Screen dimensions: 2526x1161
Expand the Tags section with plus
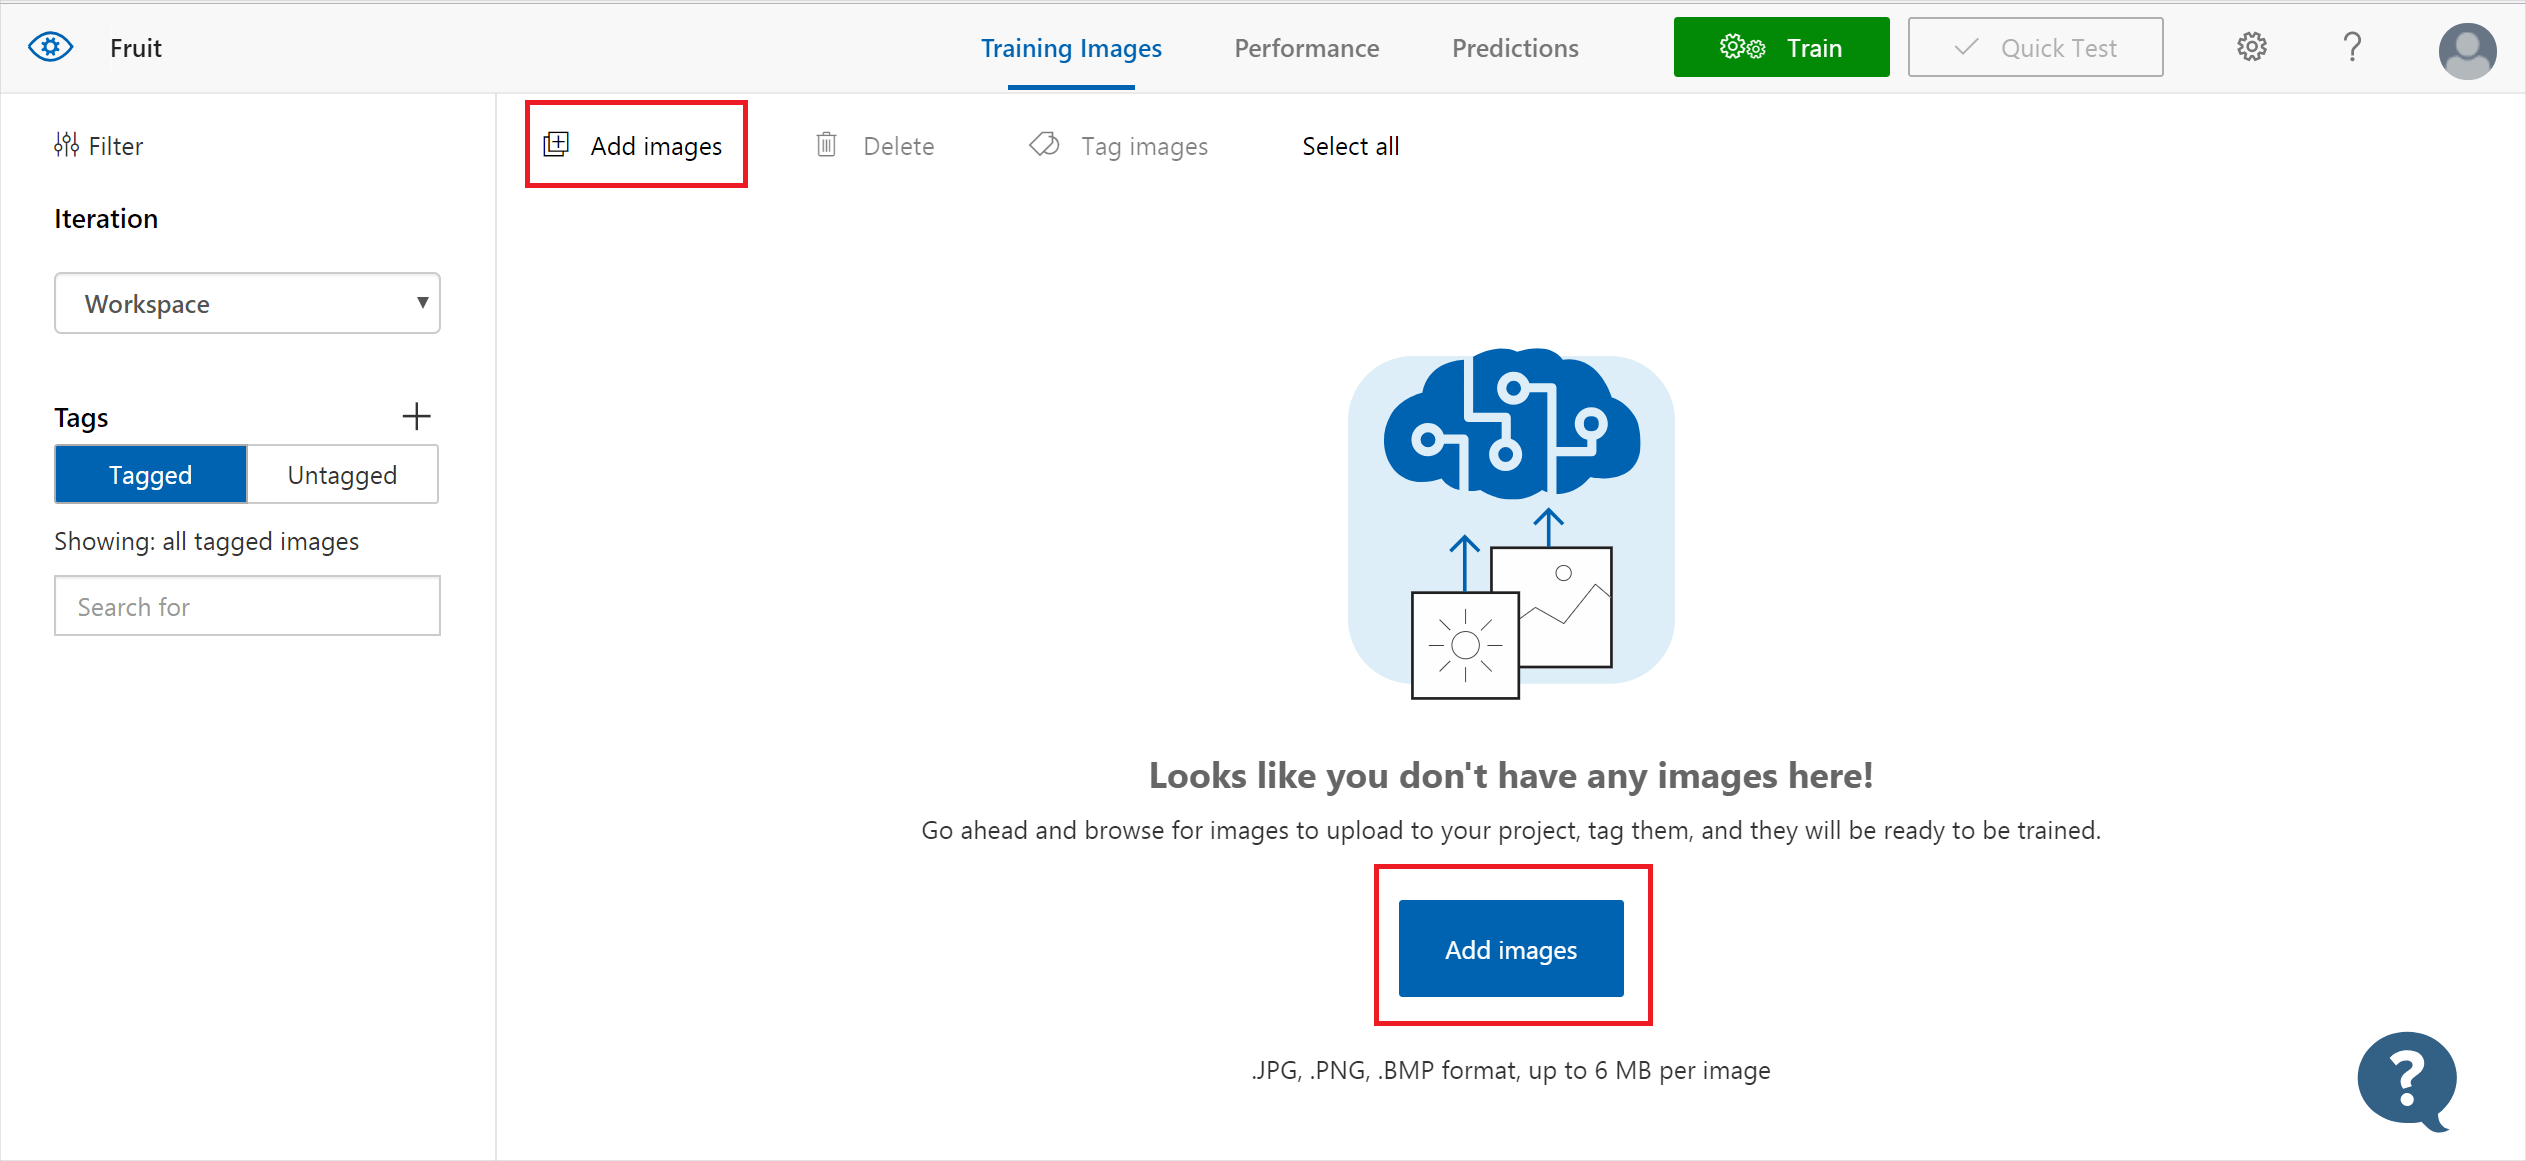click(417, 415)
